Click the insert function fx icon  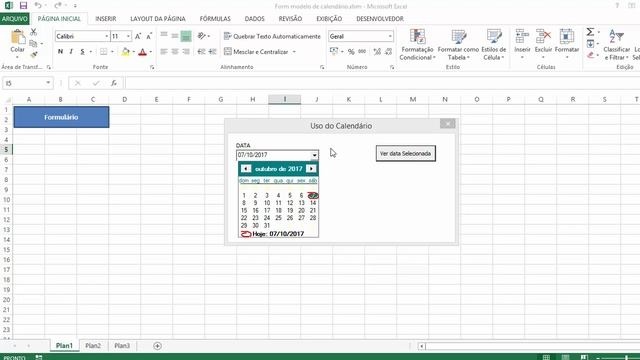coord(114,83)
